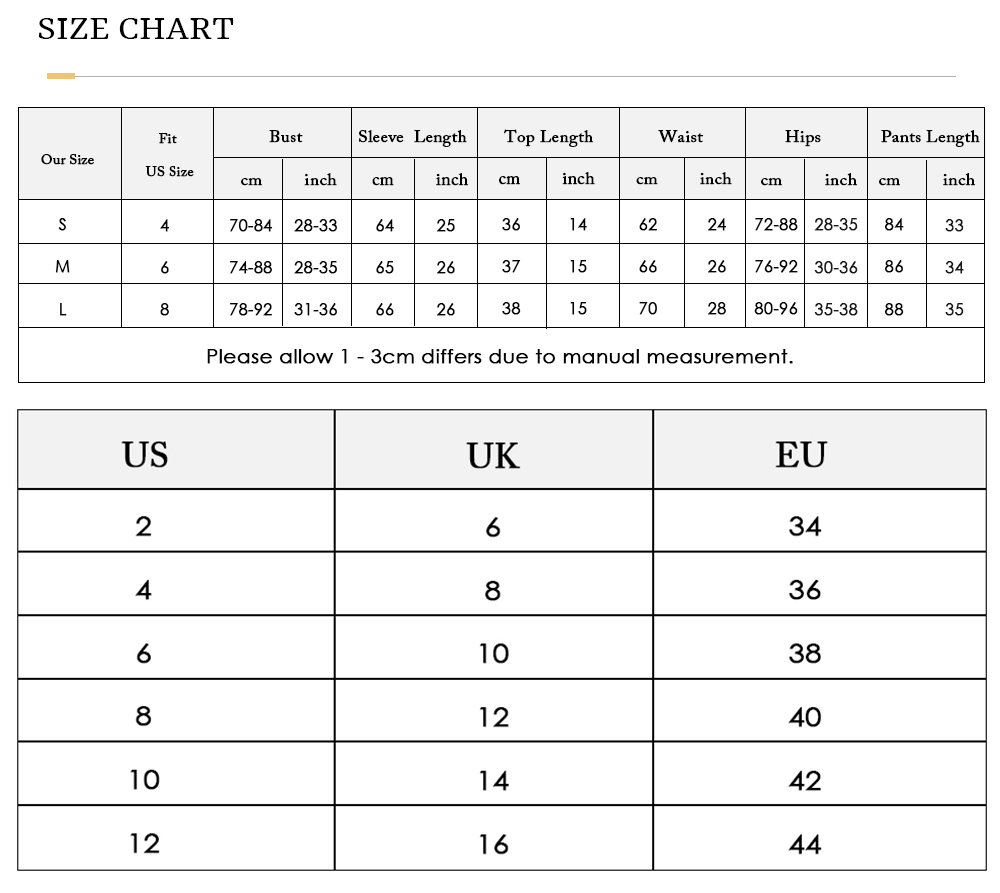Image resolution: width=1000 pixels, height=893 pixels.
Task: Click the Bust column header
Action: point(285,137)
